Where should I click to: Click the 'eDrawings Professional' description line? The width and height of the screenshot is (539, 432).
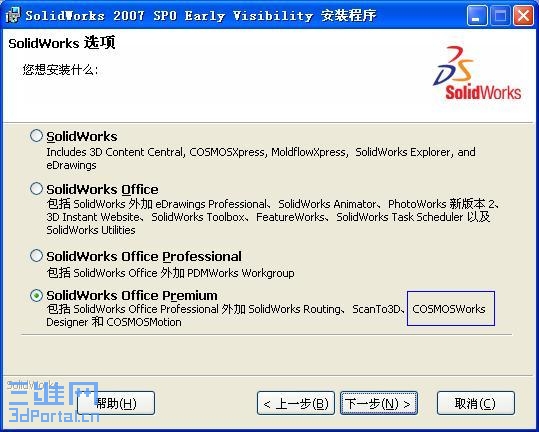click(273, 204)
